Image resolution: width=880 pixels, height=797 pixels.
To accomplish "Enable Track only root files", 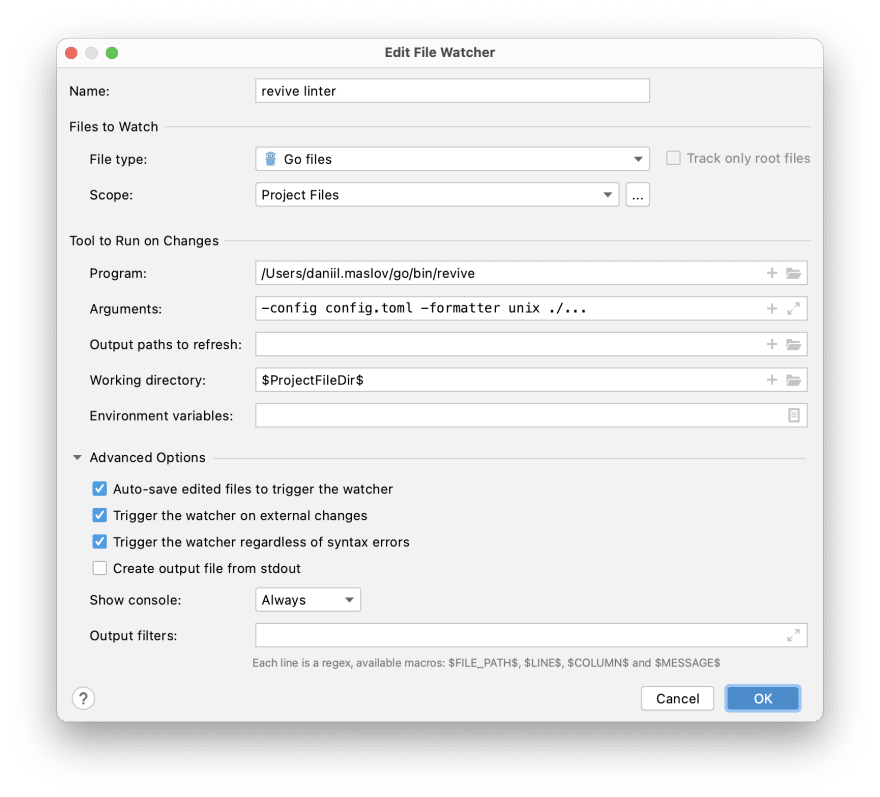I will pyautogui.click(x=673, y=158).
